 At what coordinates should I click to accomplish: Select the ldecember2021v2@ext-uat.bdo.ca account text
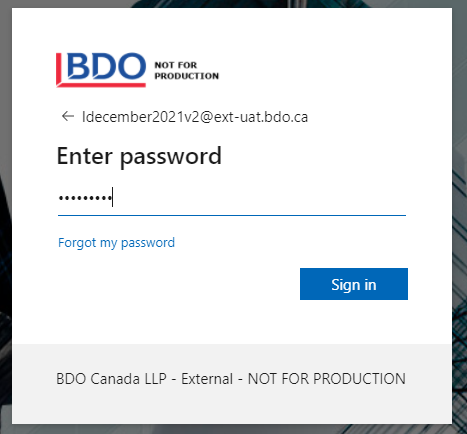click(195, 117)
